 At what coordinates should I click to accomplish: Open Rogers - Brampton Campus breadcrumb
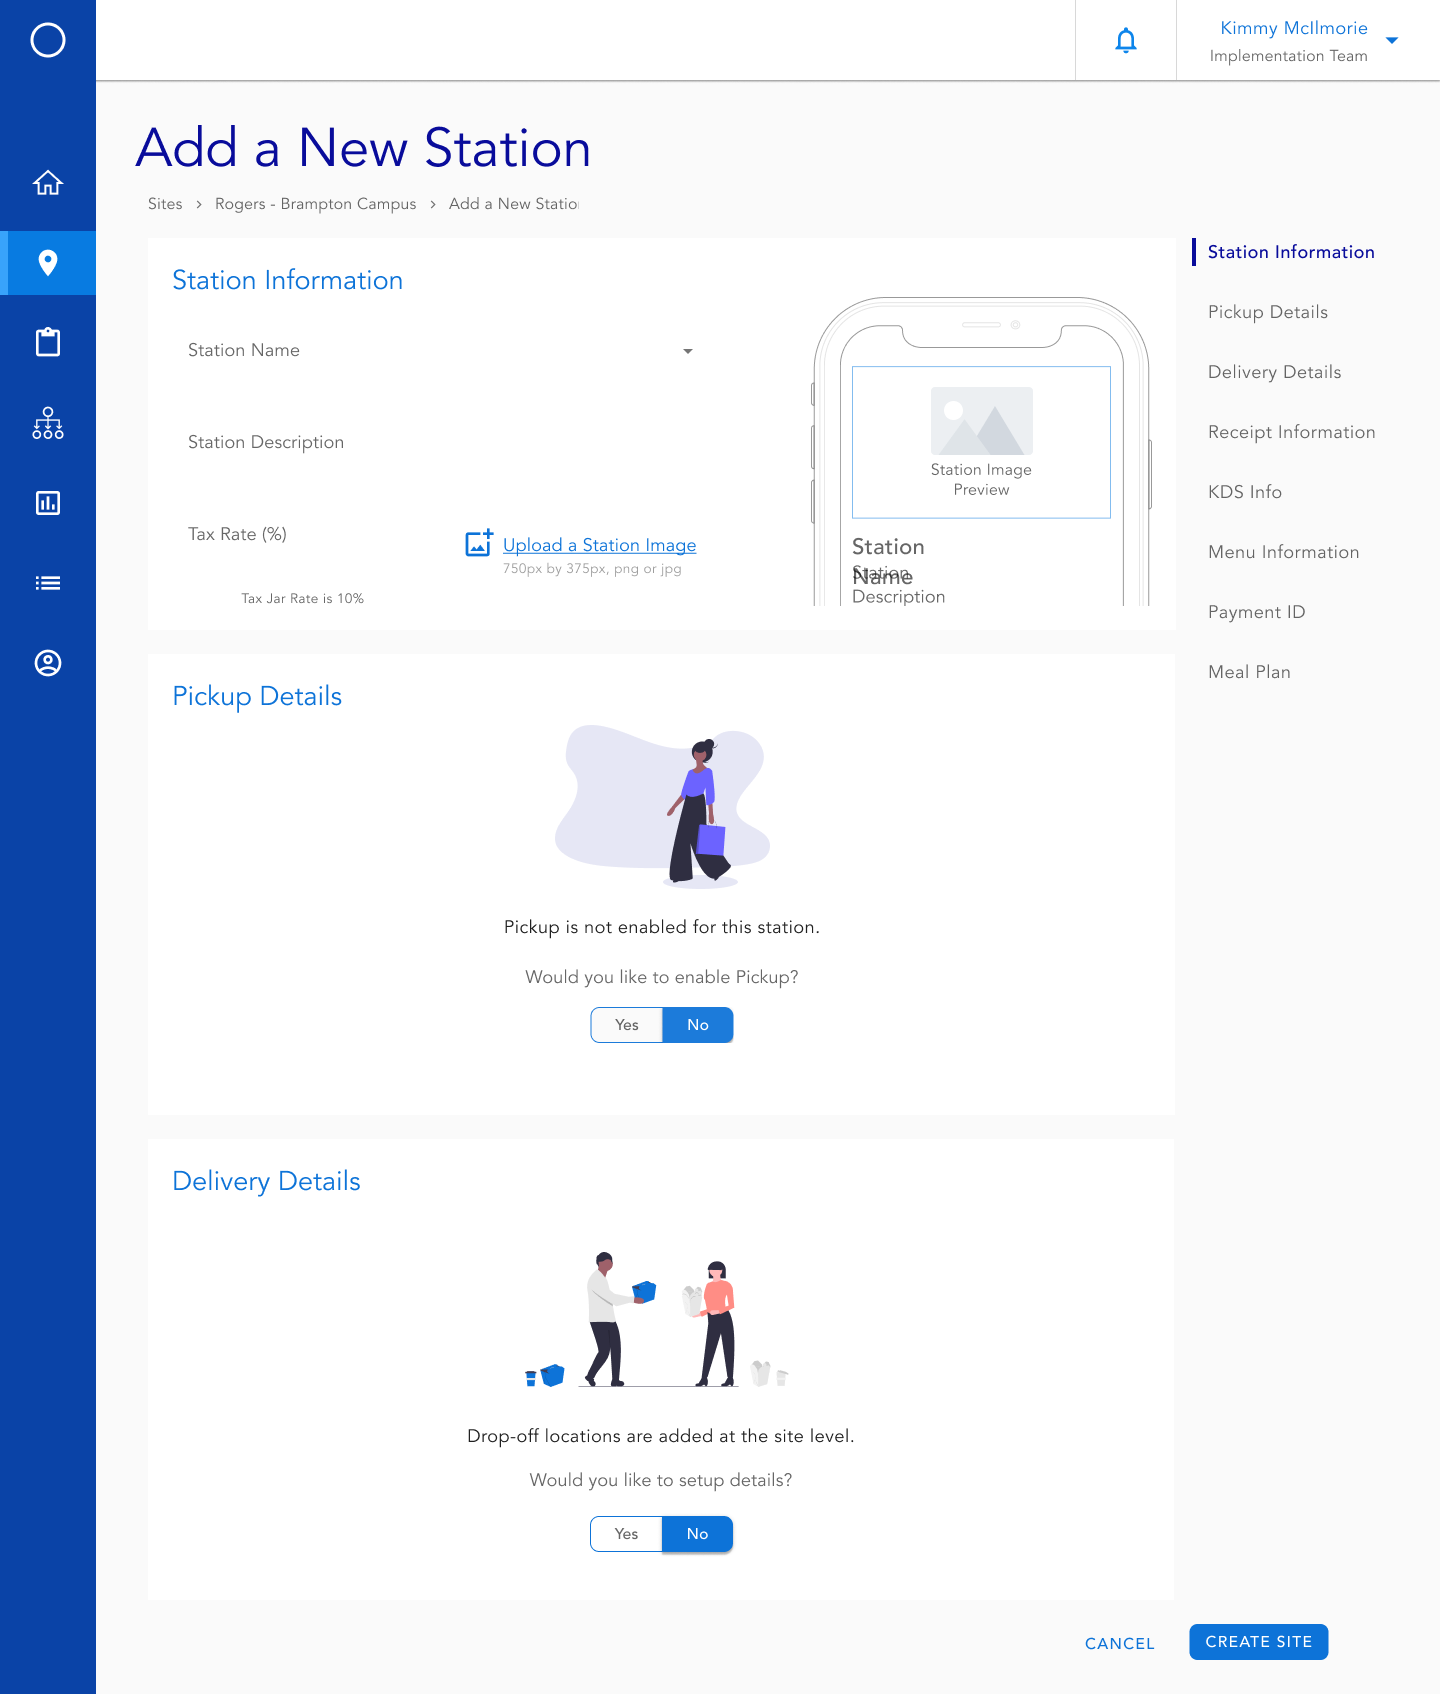[316, 204]
